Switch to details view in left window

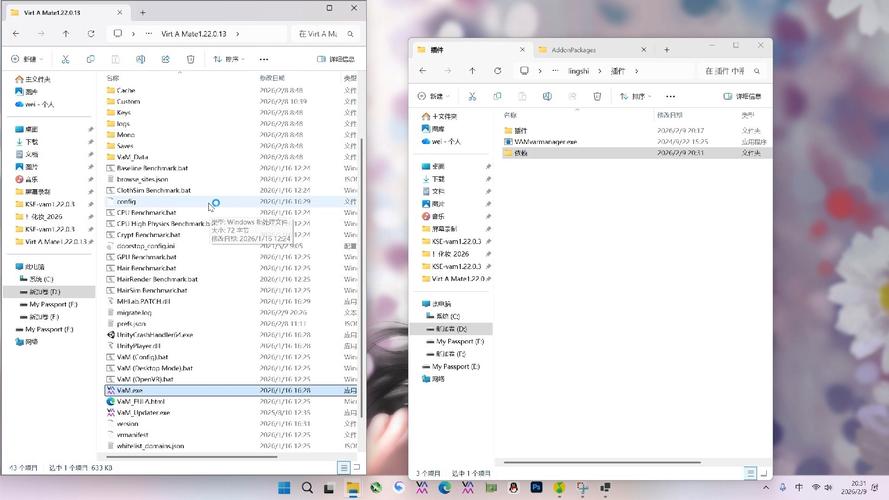(x=343, y=467)
